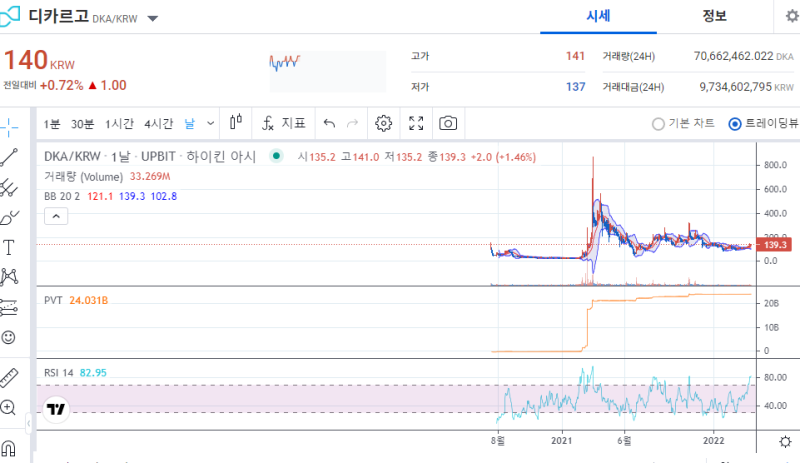Click the 저가 value 137

tap(575, 87)
